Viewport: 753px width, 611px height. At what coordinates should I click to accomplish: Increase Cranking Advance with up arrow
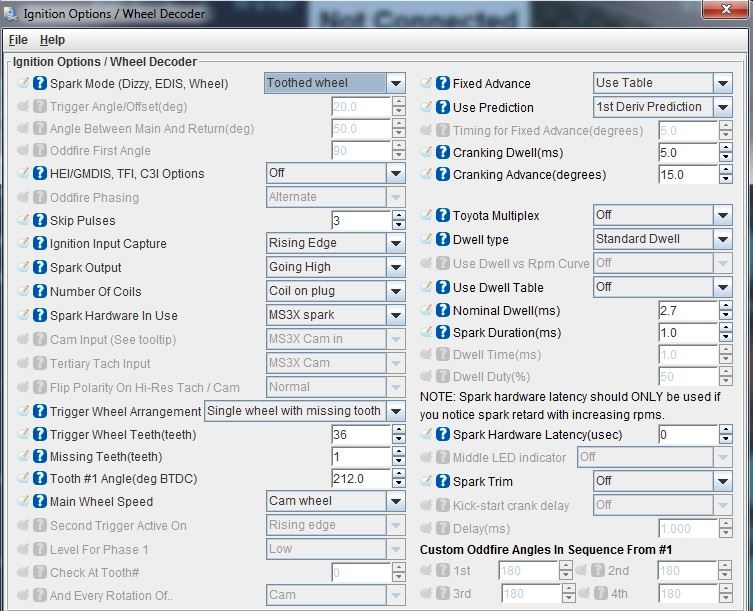726,170
